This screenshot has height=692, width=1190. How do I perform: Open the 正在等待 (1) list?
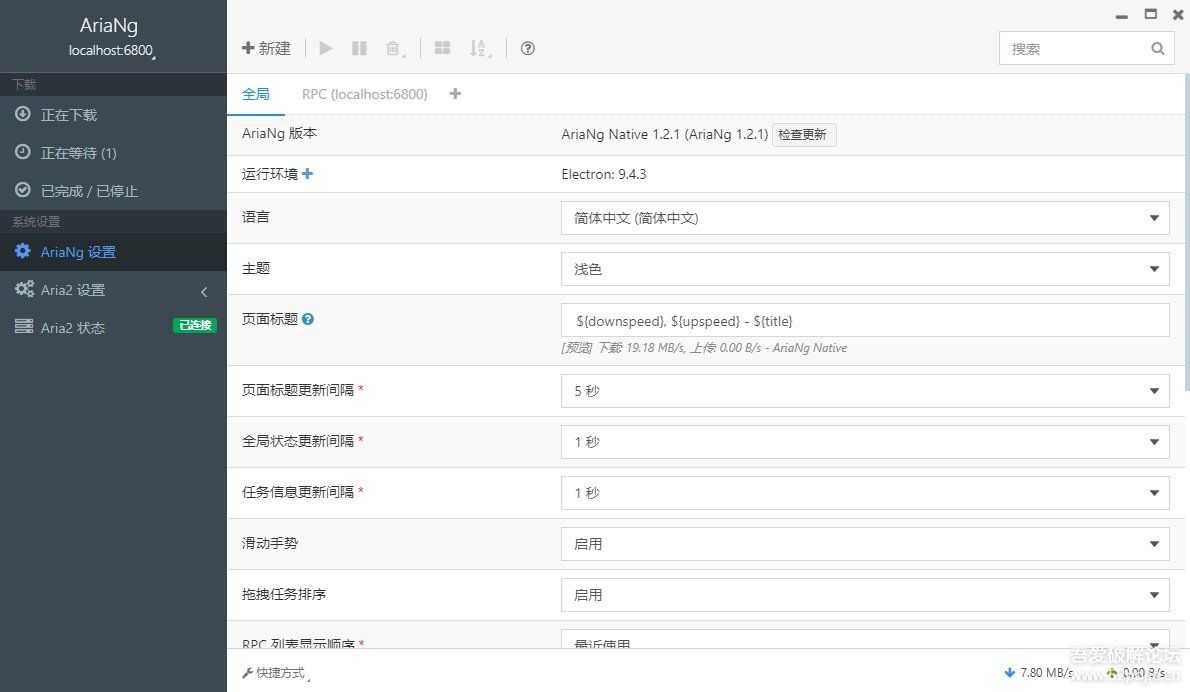[78, 153]
